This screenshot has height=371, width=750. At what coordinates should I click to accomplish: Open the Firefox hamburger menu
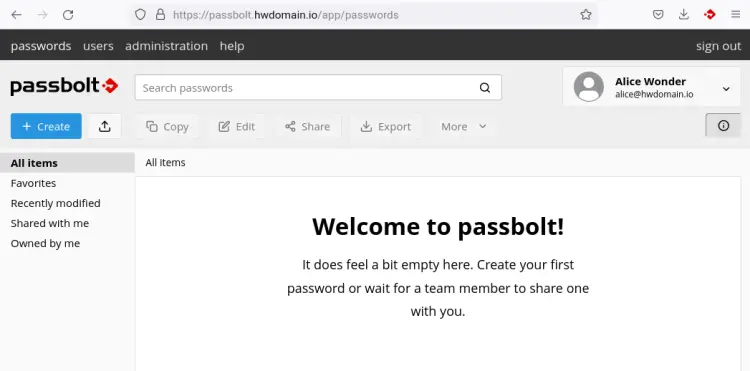pyautogui.click(x=736, y=15)
